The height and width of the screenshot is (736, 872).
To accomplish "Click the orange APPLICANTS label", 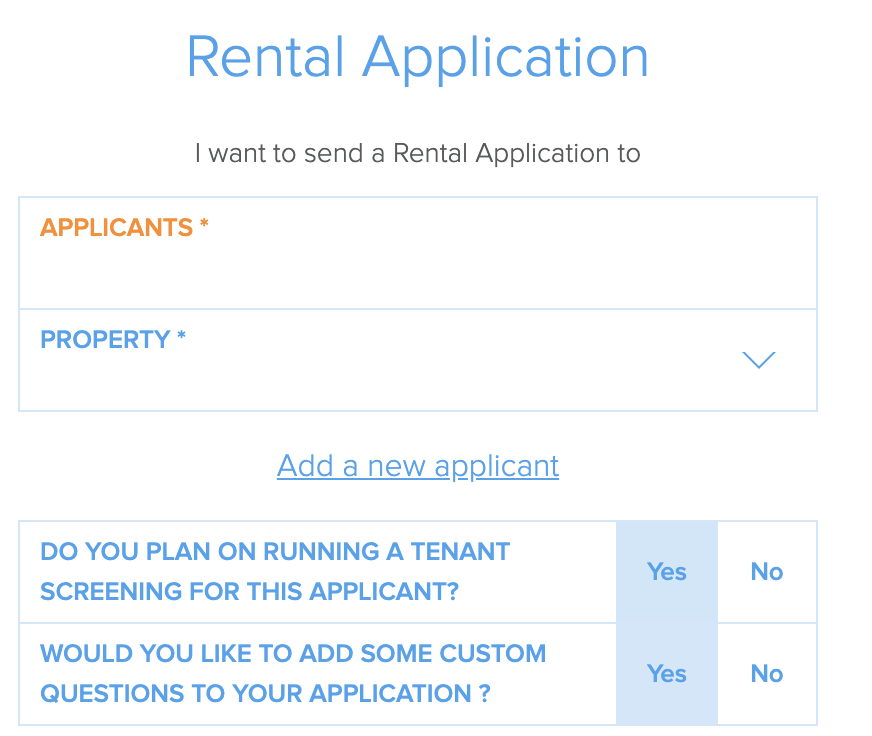I will click(116, 228).
